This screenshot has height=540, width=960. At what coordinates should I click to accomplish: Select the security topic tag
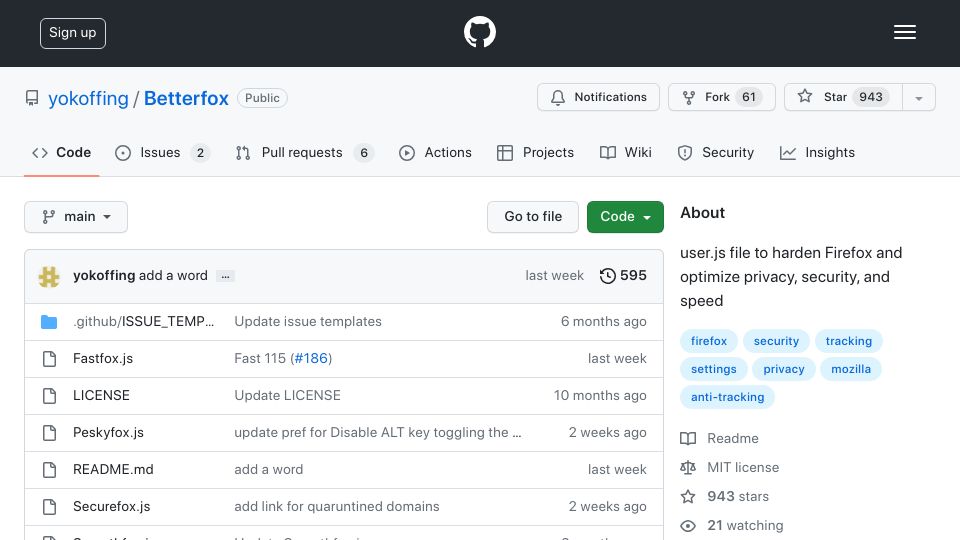pyautogui.click(x=776, y=341)
